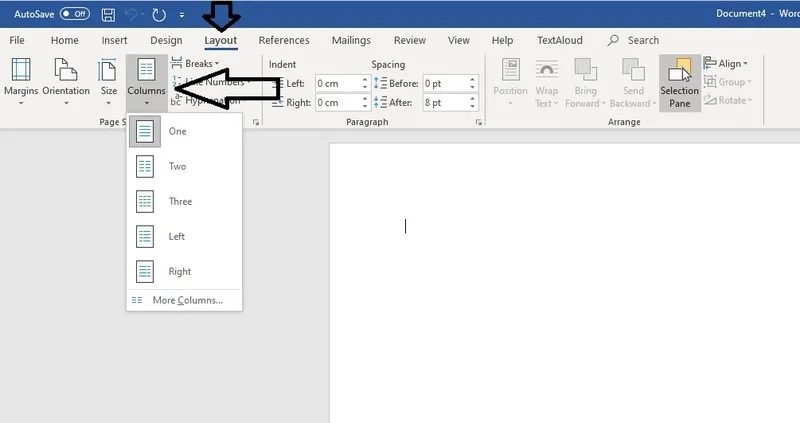Click the Save disk icon
Image resolution: width=800 pixels, height=423 pixels.
click(108, 15)
